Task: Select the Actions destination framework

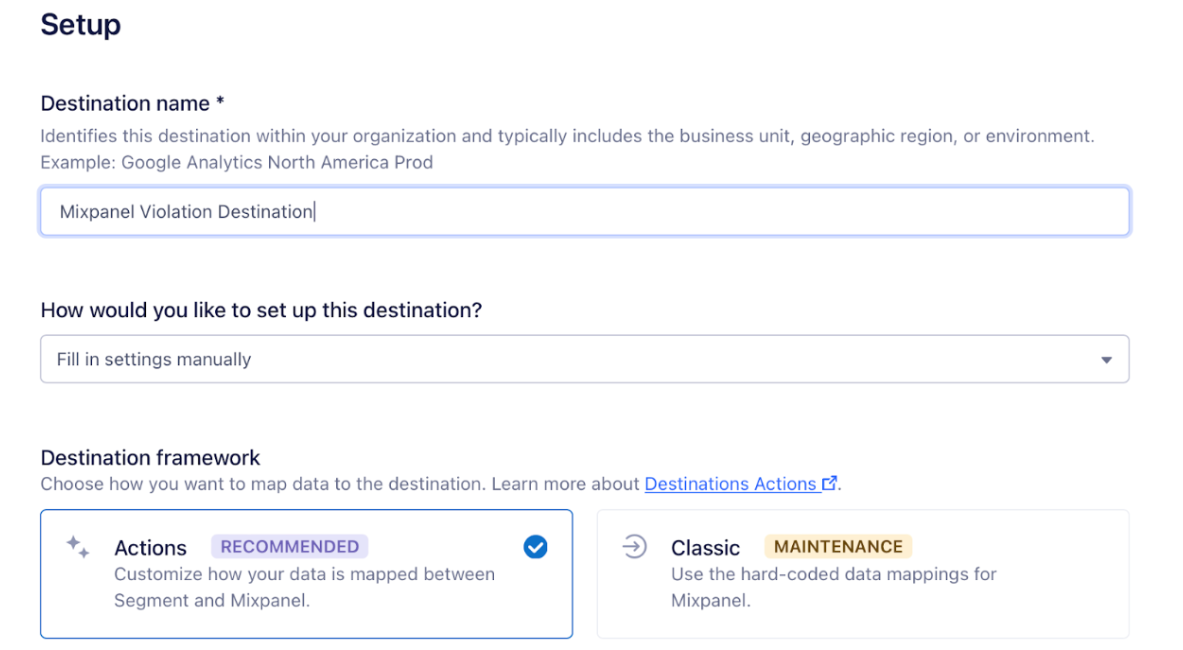Action: click(x=306, y=574)
